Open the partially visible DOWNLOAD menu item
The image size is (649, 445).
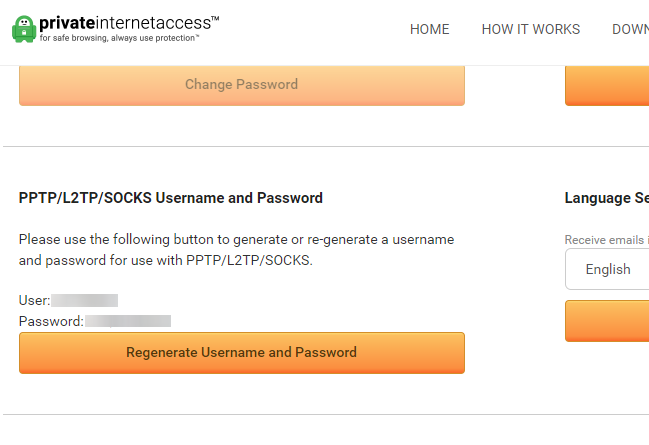pyautogui.click(x=630, y=29)
